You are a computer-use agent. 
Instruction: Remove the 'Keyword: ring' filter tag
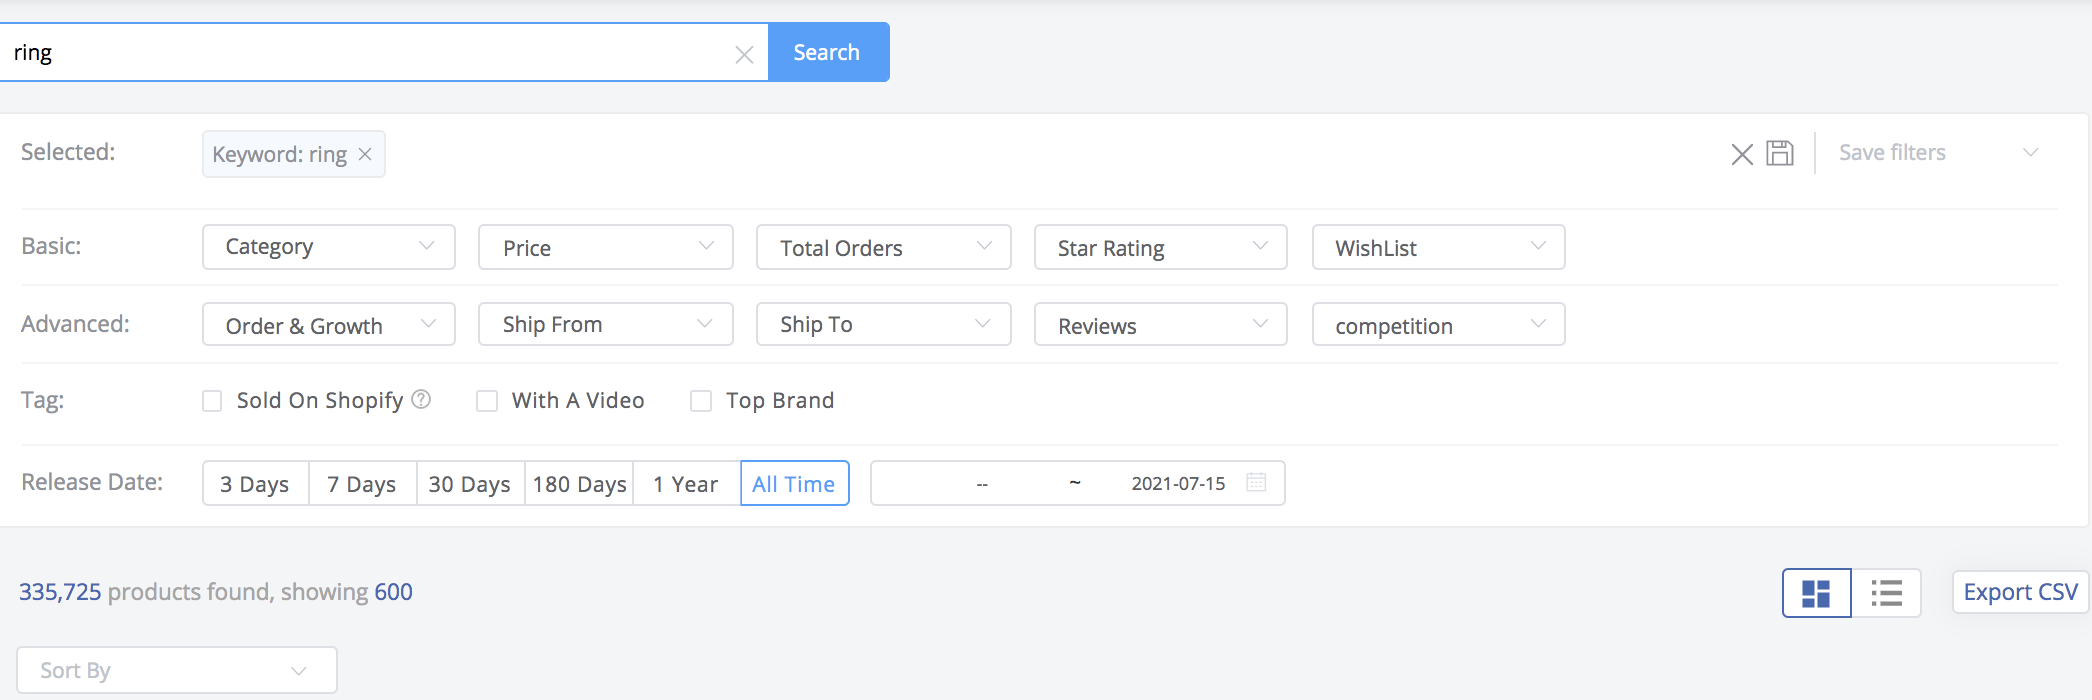click(x=365, y=154)
